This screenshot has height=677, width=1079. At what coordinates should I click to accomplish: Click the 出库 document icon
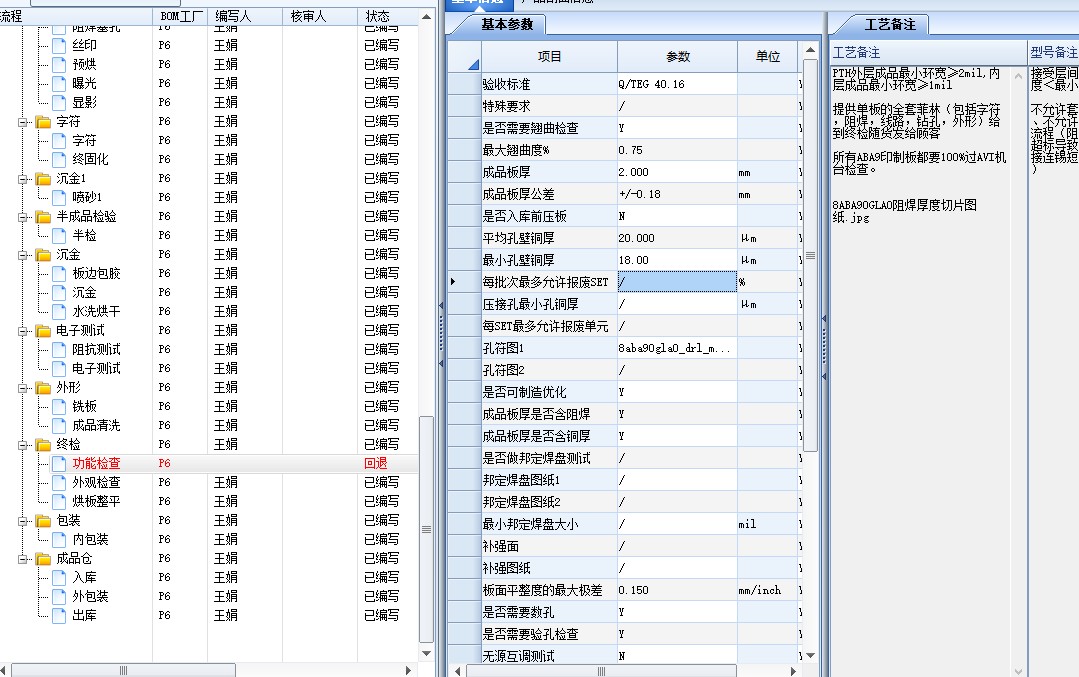click(x=59, y=616)
